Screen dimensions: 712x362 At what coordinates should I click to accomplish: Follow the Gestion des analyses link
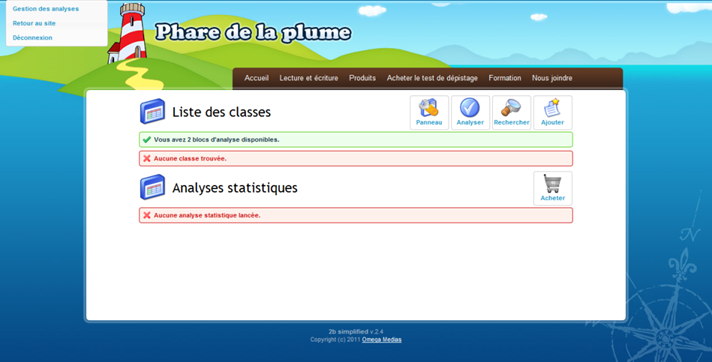tap(45, 9)
